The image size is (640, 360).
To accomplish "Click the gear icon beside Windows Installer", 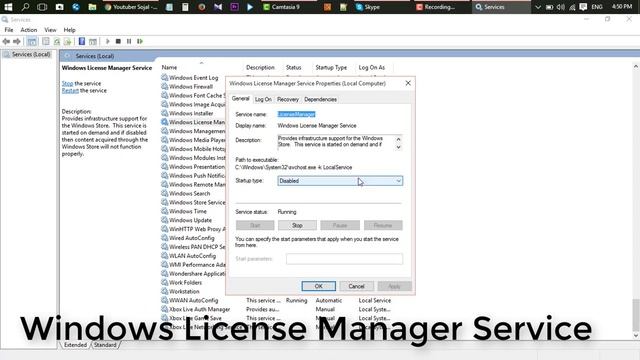I will (164, 113).
